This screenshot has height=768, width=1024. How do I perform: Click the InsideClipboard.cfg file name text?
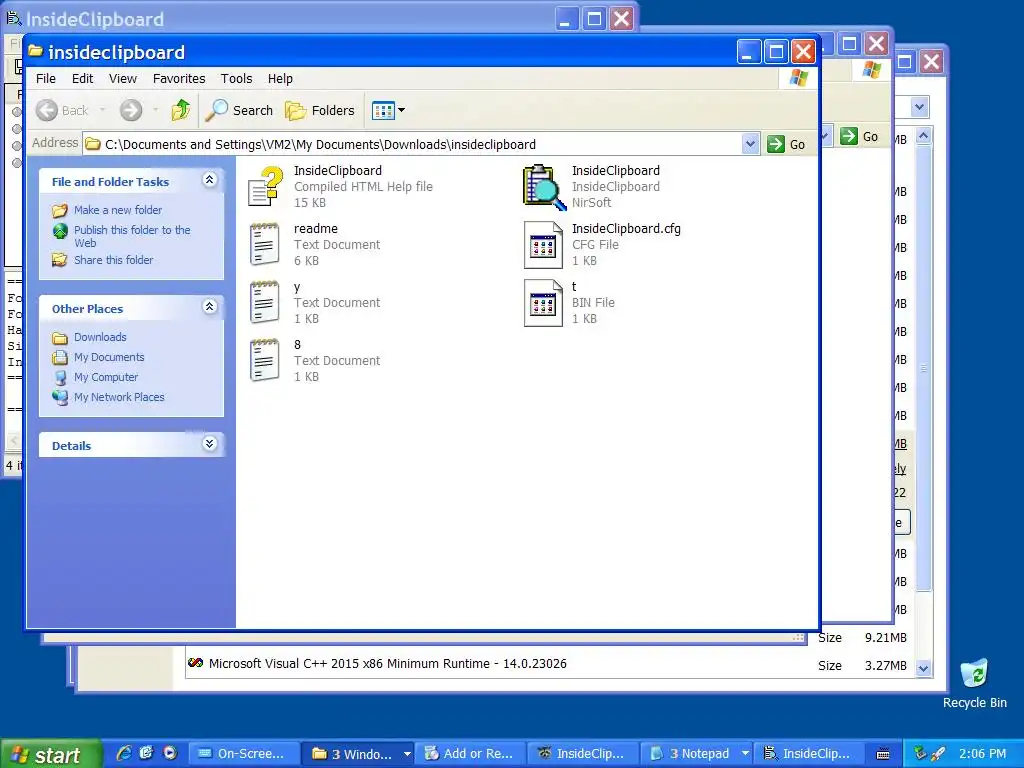pos(626,229)
